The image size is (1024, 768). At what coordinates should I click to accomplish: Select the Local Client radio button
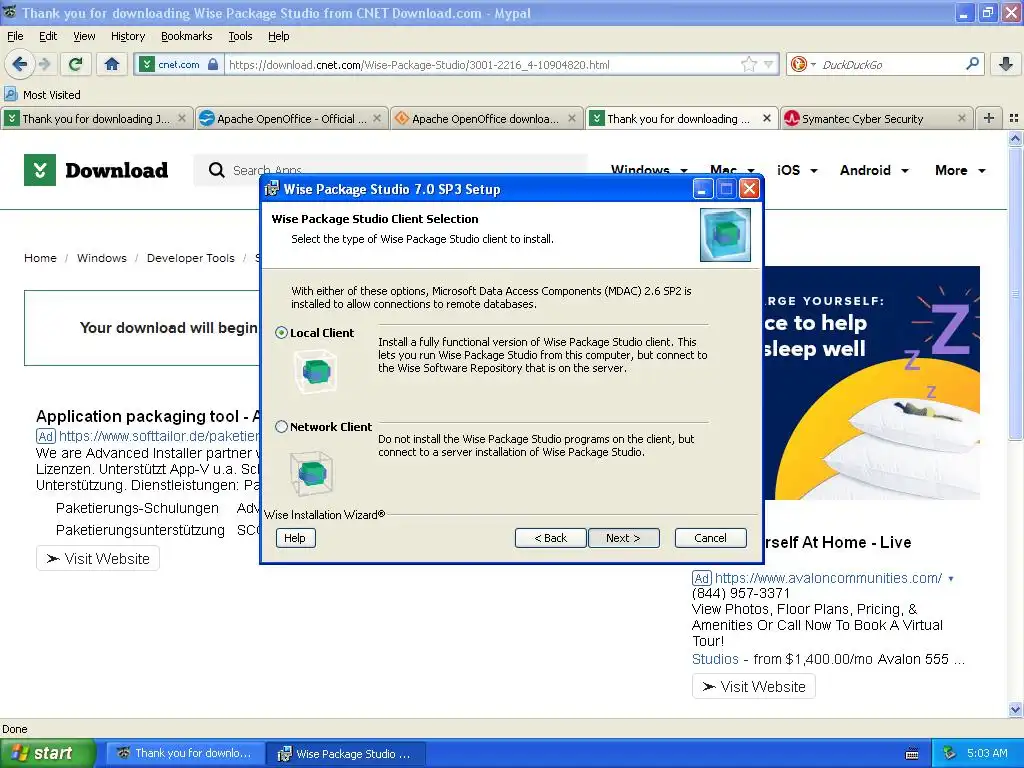click(x=281, y=333)
